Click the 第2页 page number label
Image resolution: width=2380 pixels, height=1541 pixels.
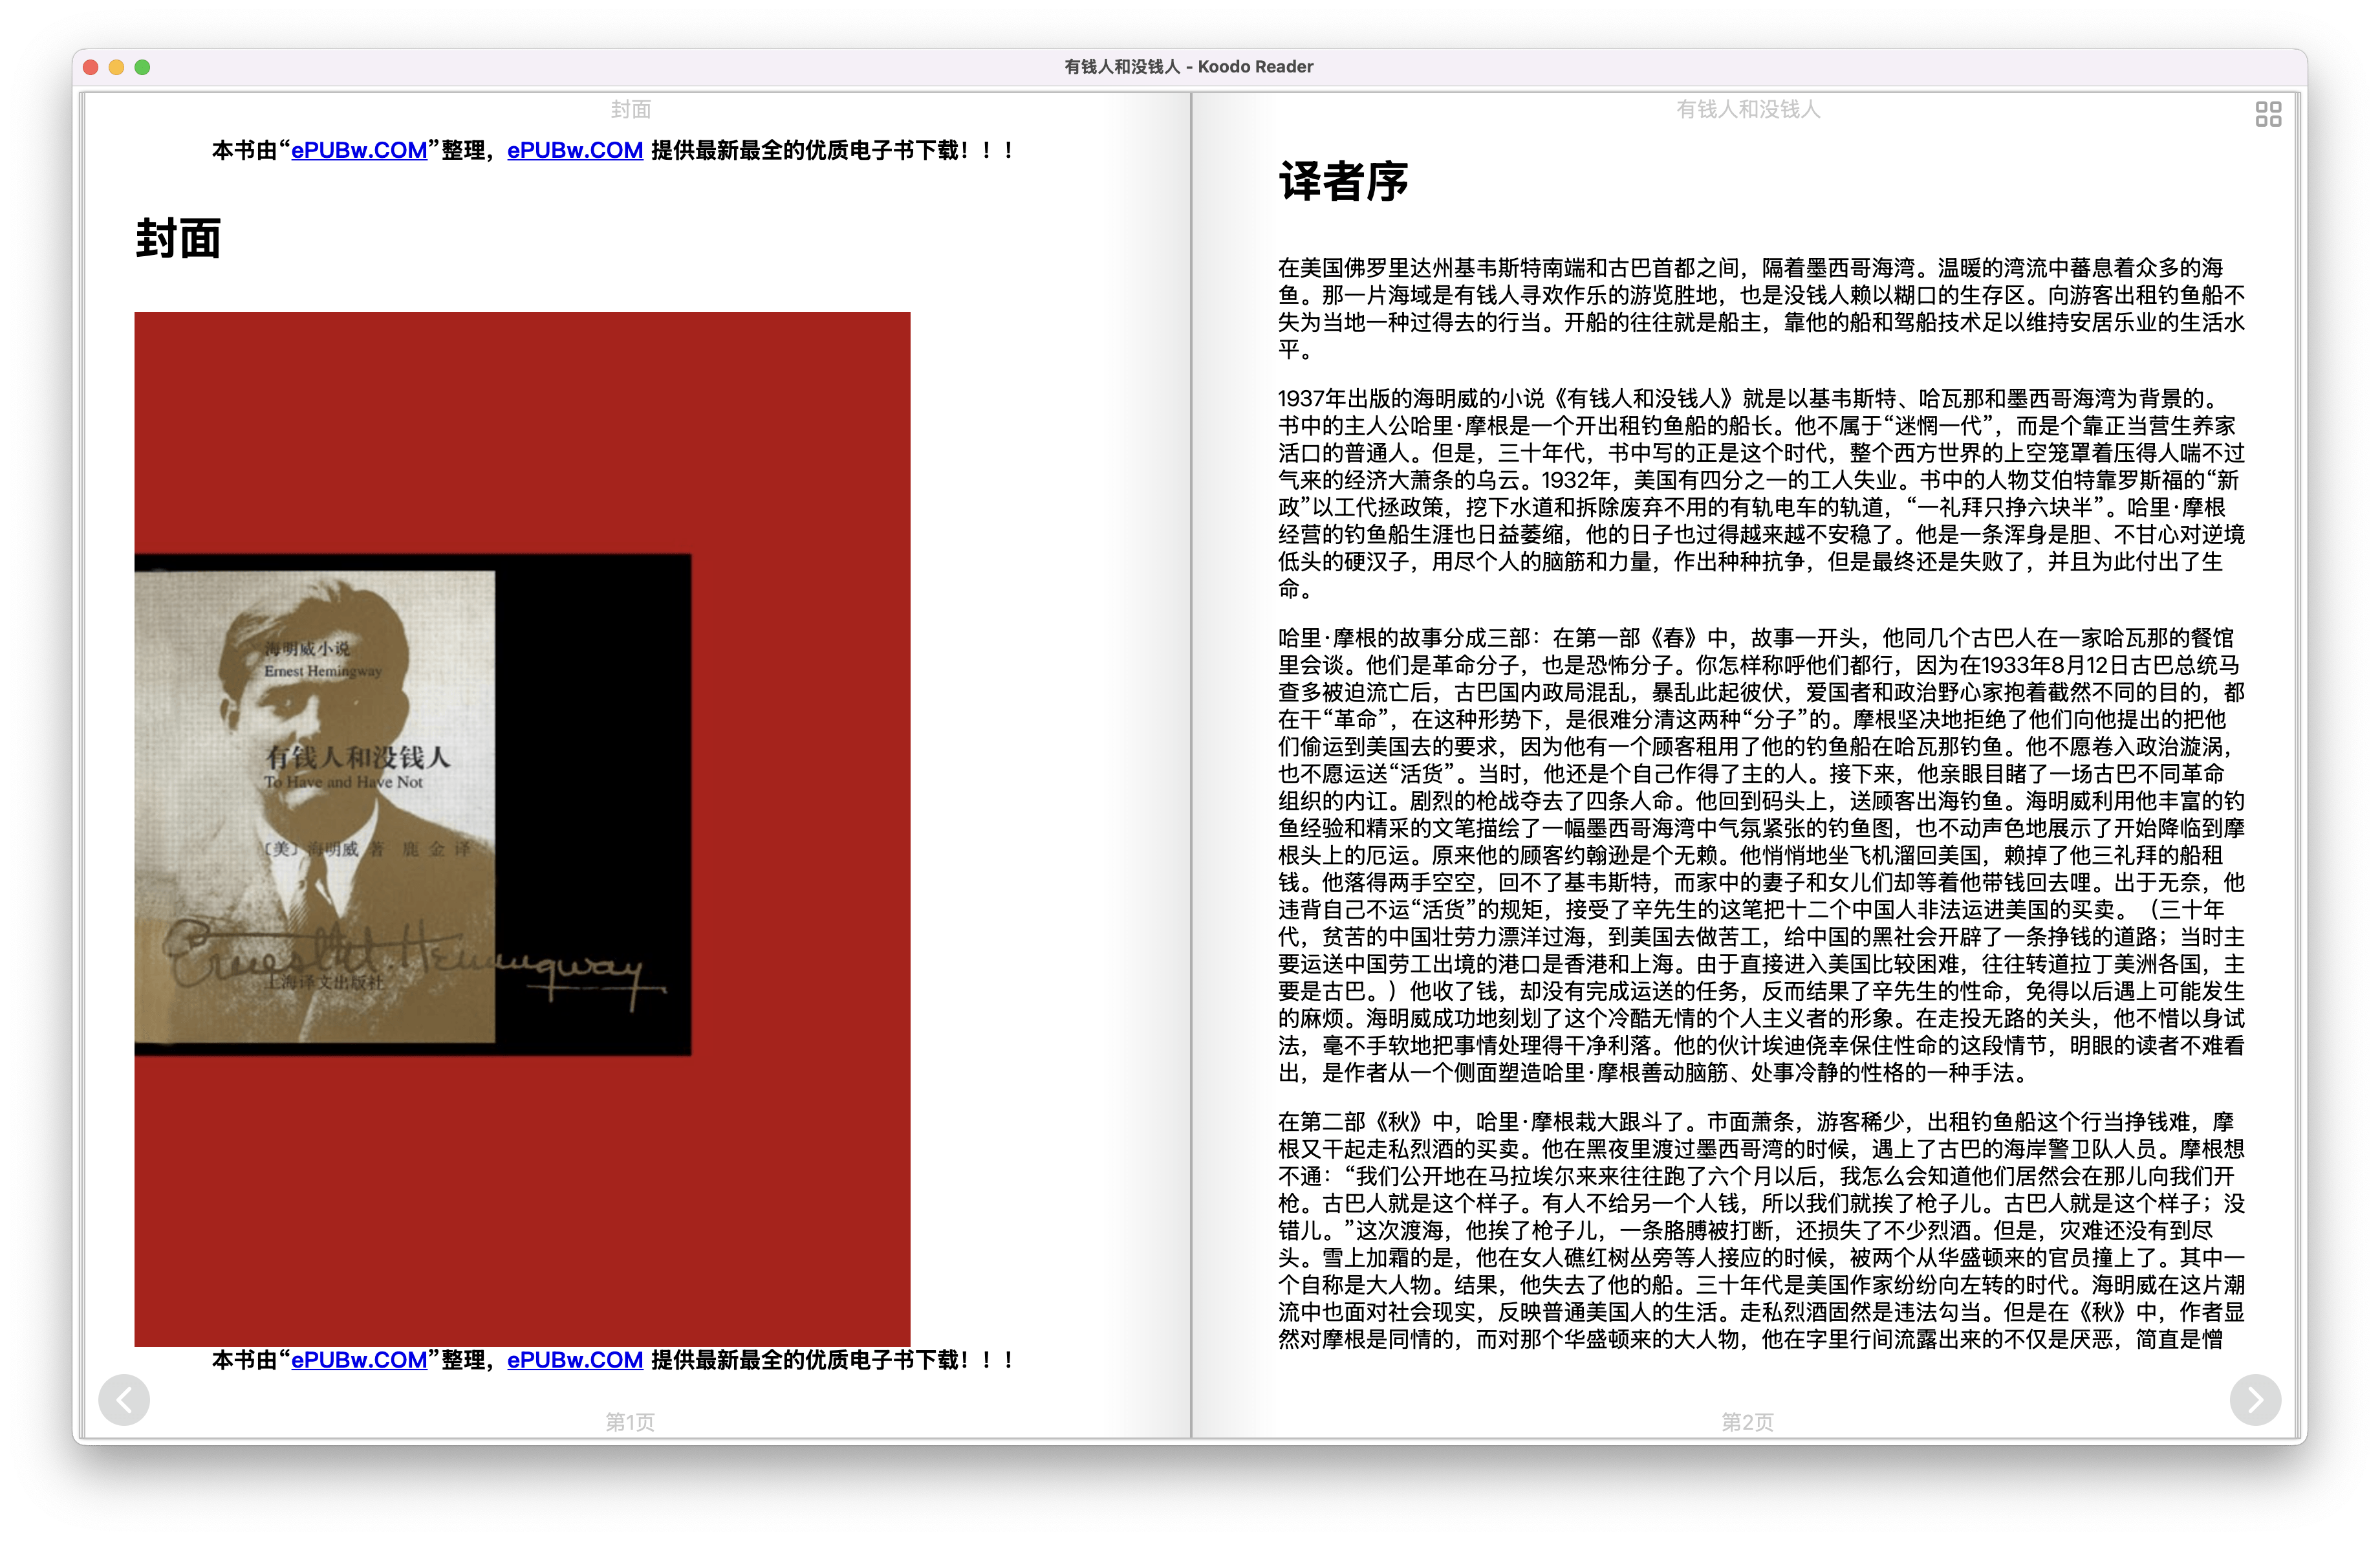click(1747, 1421)
